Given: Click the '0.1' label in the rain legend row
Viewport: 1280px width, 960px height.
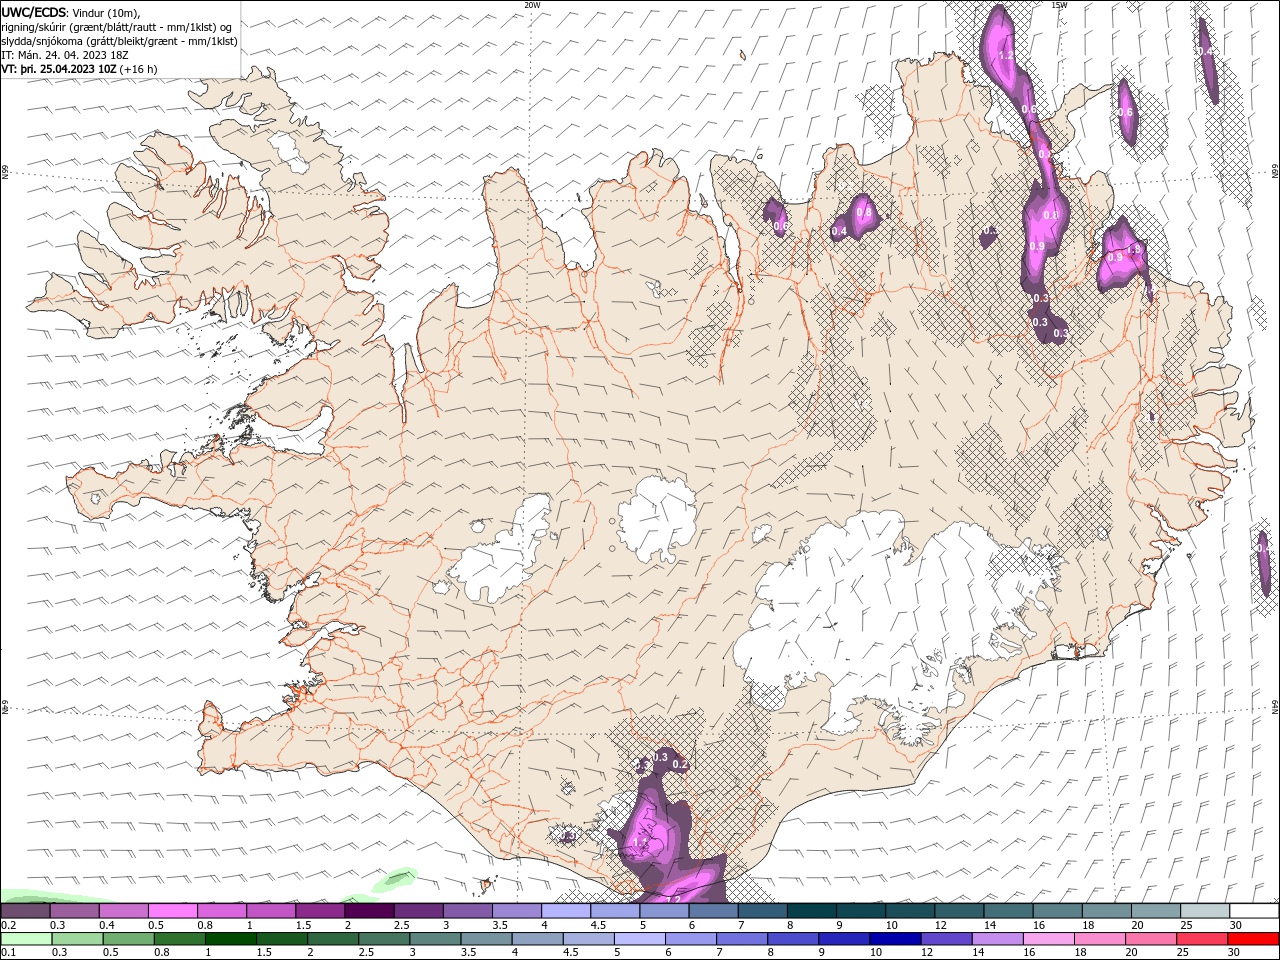Looking at the screenshot, I should point(8,953).
